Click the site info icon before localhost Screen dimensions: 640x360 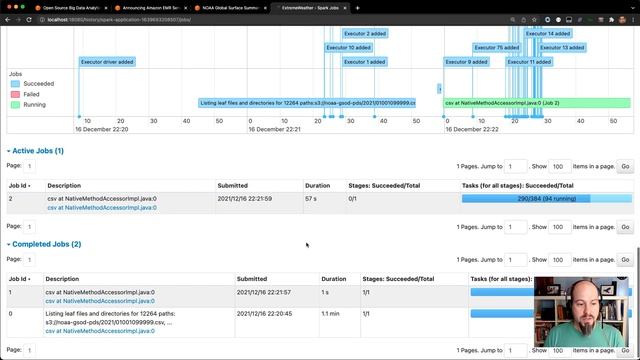point(42,20)
